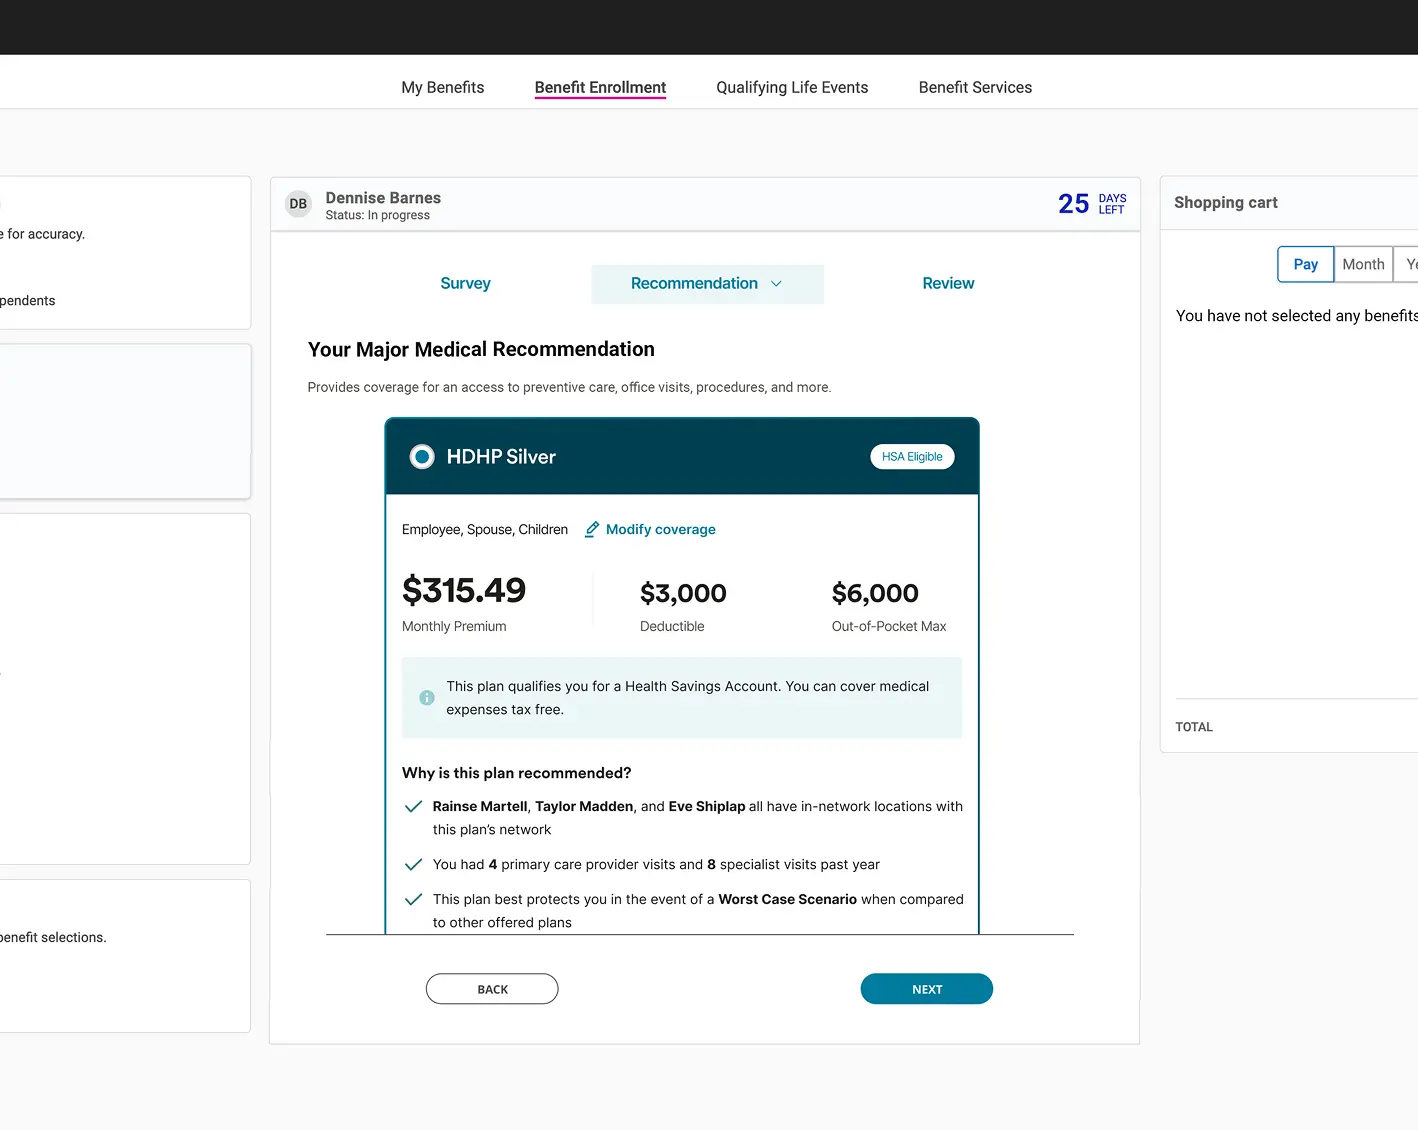Click the HDHP Silver plan logo icon

pos(421,456)
